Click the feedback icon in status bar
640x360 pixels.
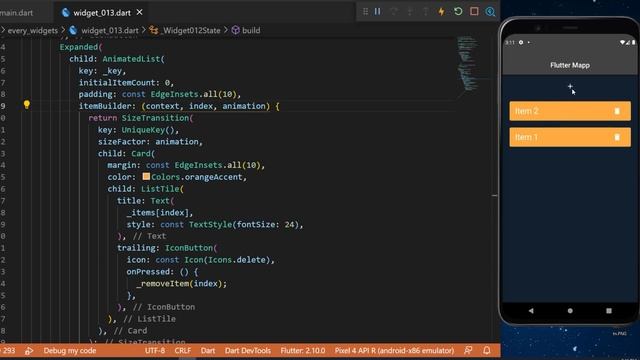point(468,350)
